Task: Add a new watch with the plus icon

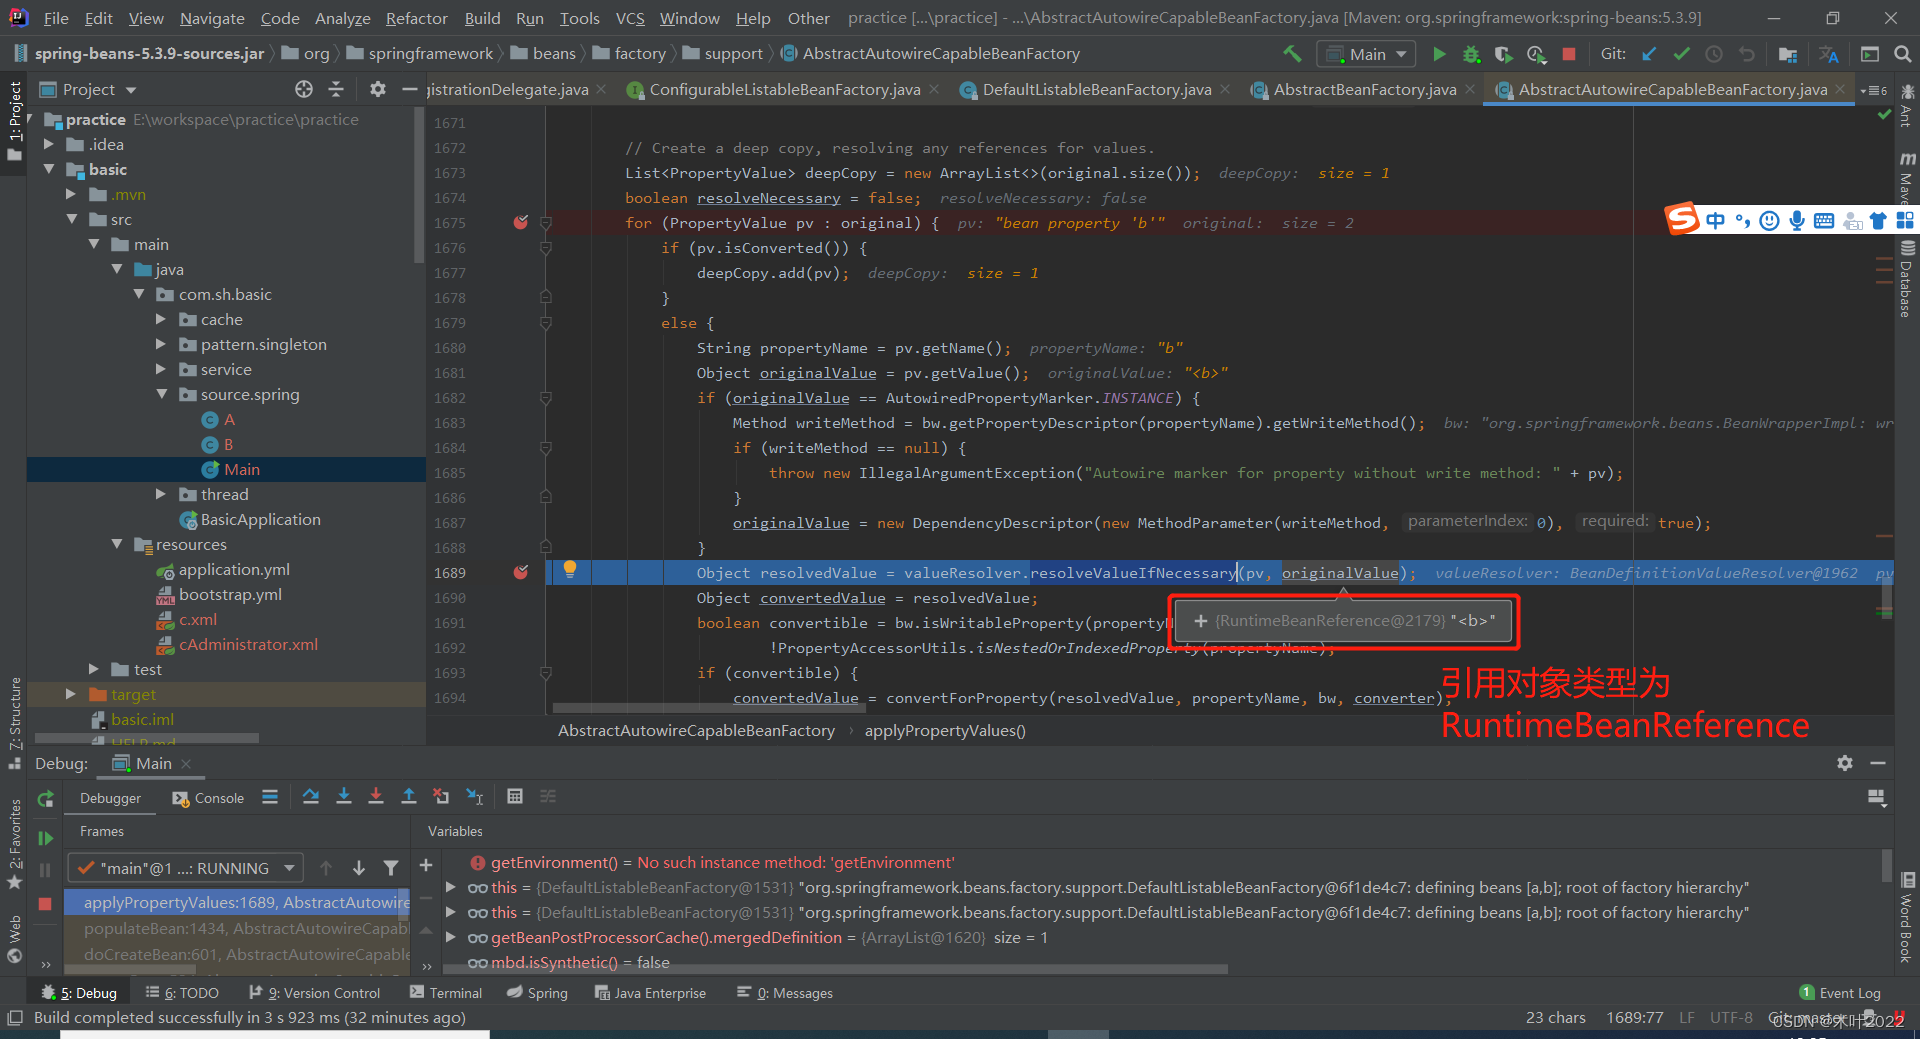Action: point(426,865)
